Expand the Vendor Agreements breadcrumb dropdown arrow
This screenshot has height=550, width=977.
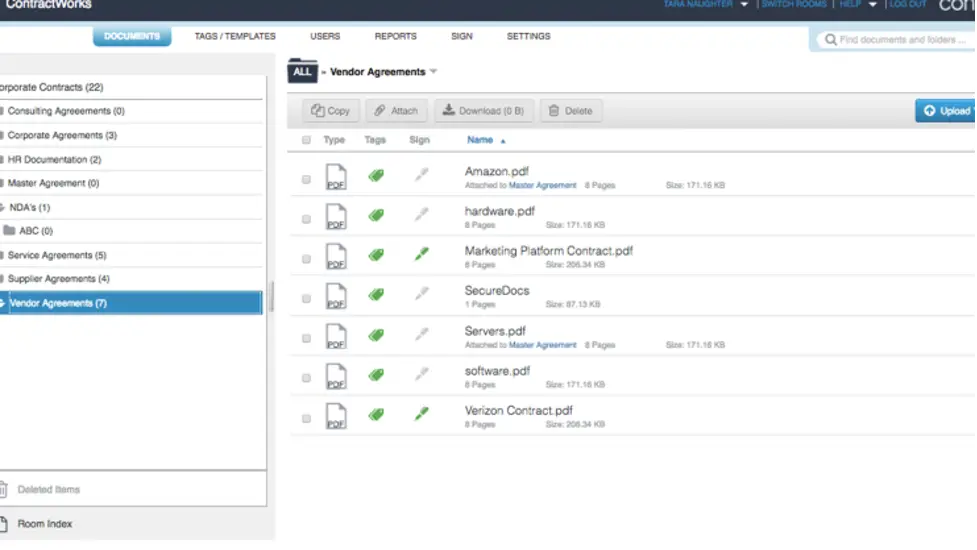[x=434, y=72]
